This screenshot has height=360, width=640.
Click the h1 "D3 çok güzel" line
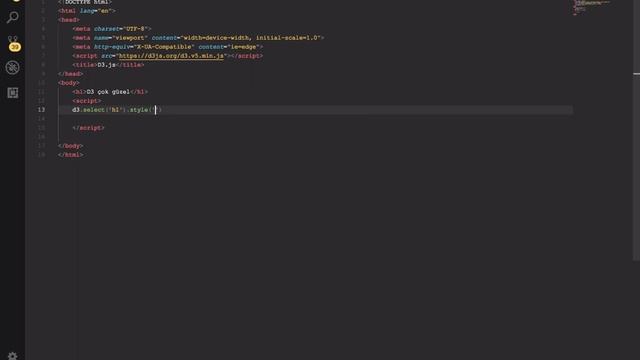point(110,92)
